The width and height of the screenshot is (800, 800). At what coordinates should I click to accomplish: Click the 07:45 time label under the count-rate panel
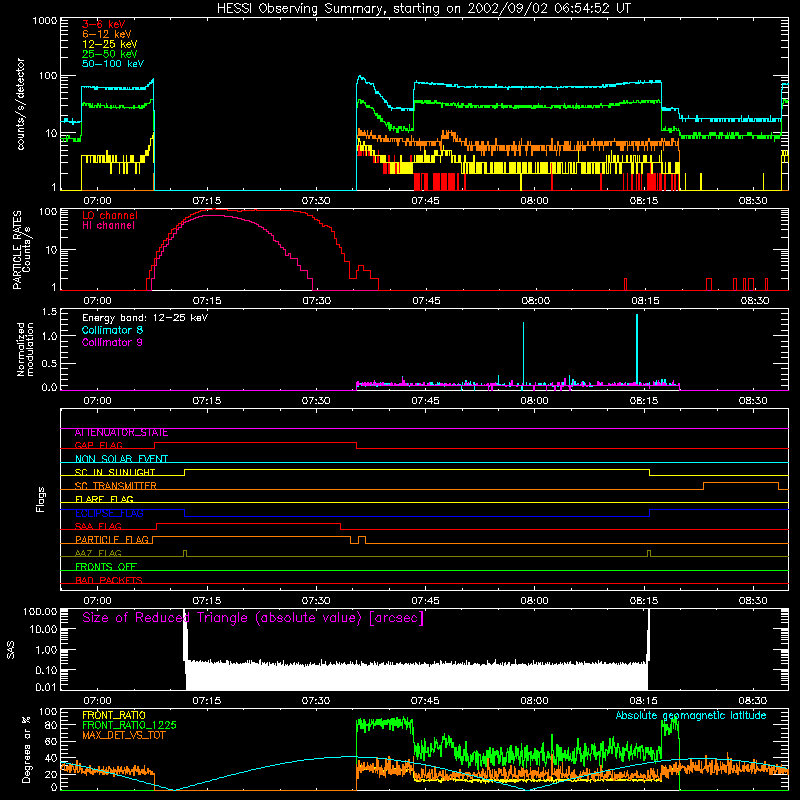[426, 201]
